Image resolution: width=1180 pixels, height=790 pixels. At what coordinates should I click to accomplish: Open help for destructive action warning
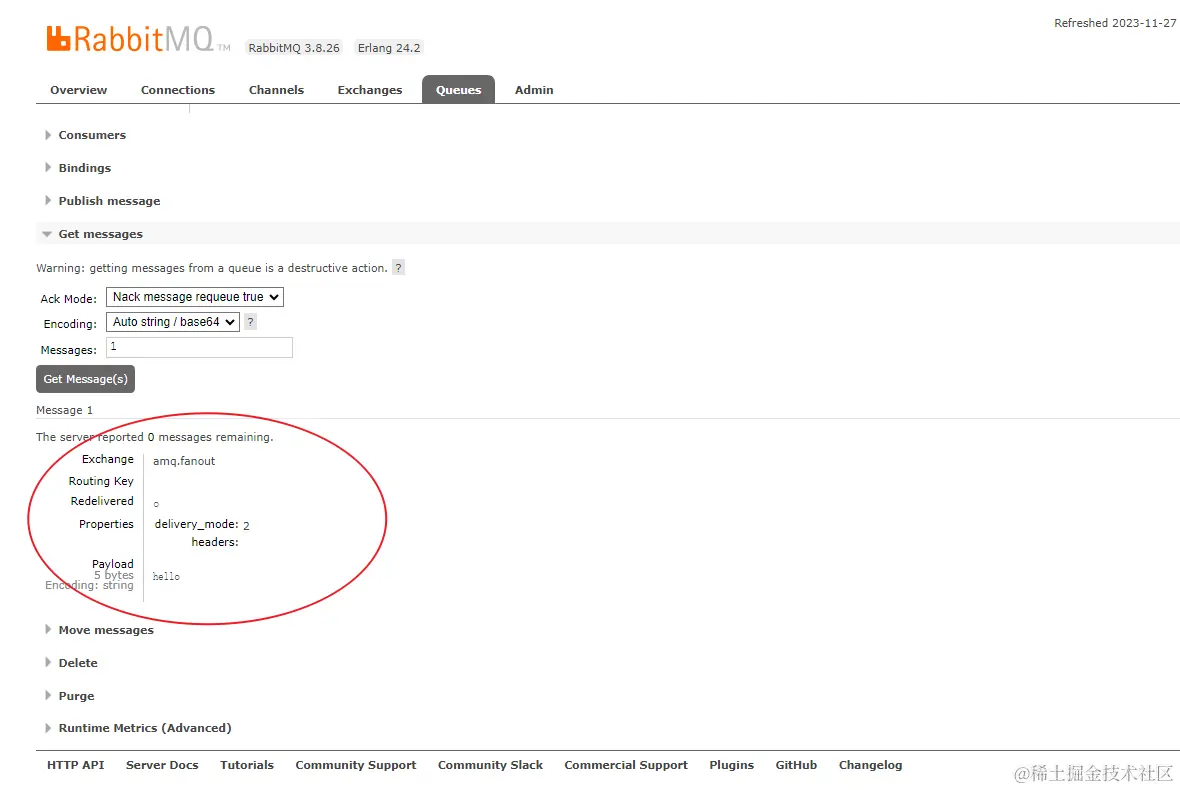point(399,268)
